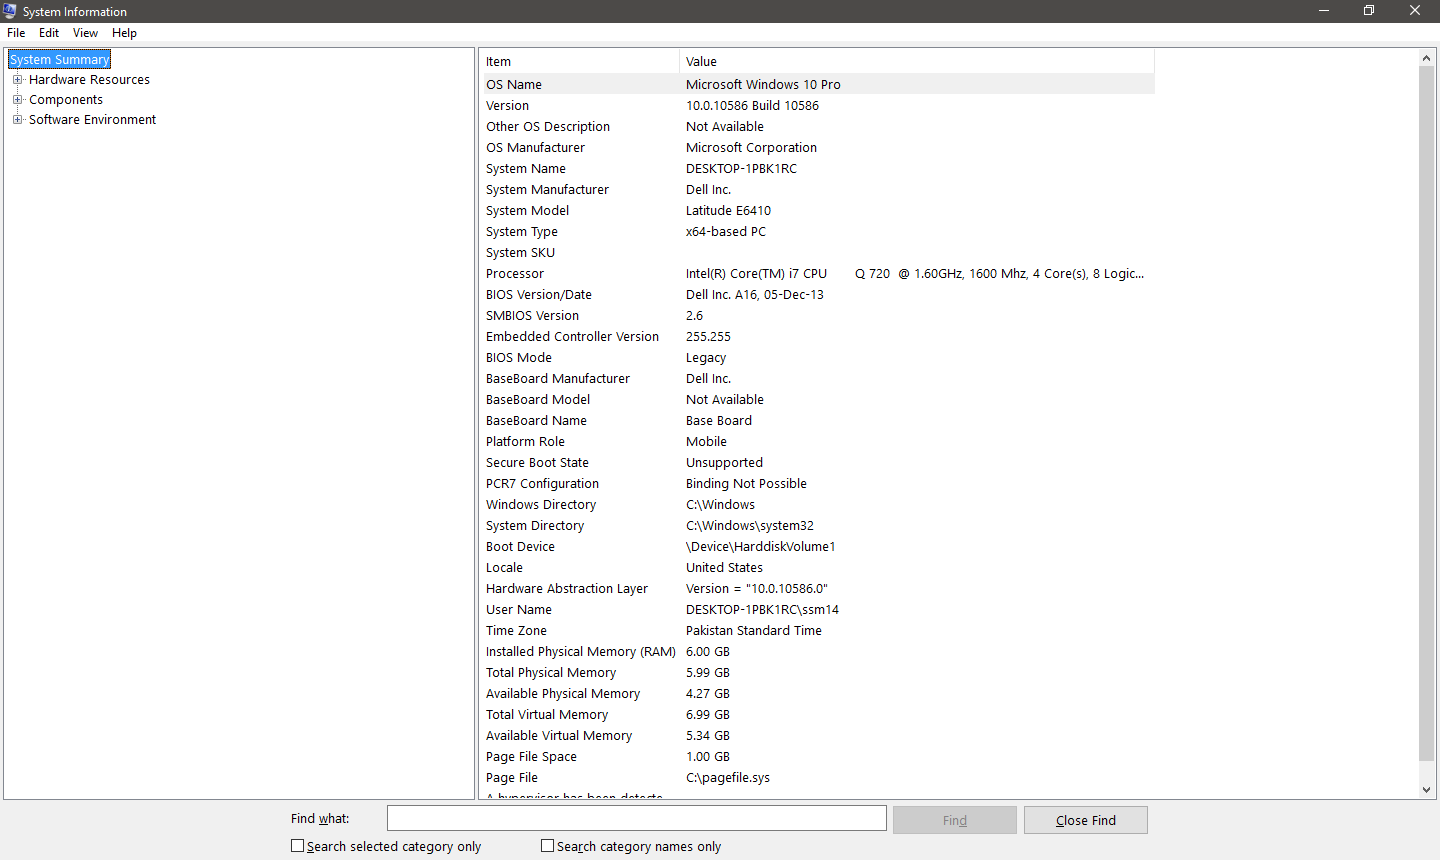Enable Search selected category only checkbox
Image resolution: width=1440 pixels, height=860 pixels.
tap(297, 846)
